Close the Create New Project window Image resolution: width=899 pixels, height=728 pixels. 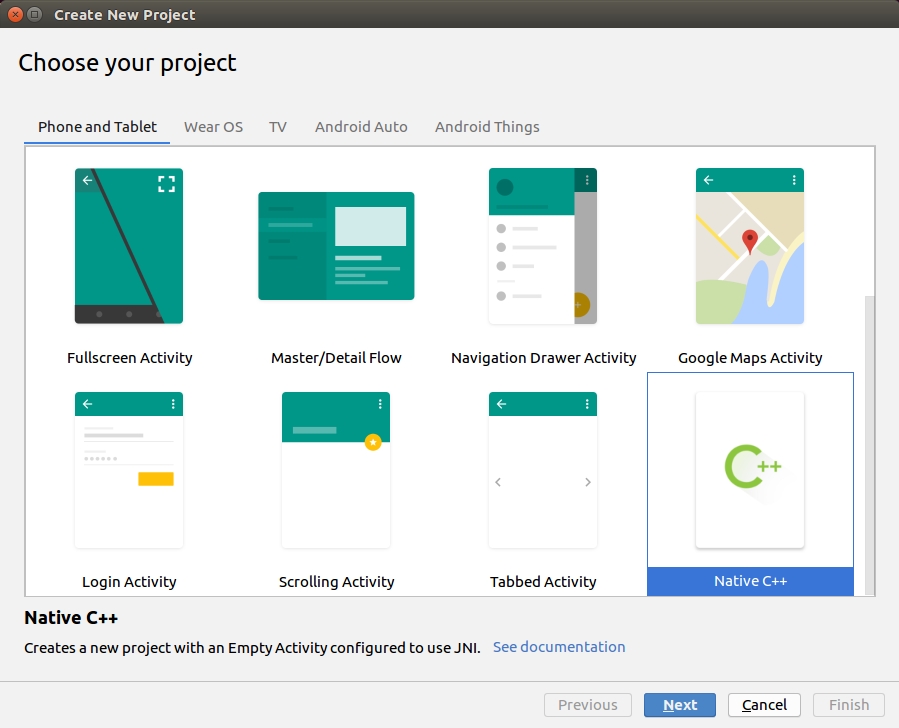15,14
